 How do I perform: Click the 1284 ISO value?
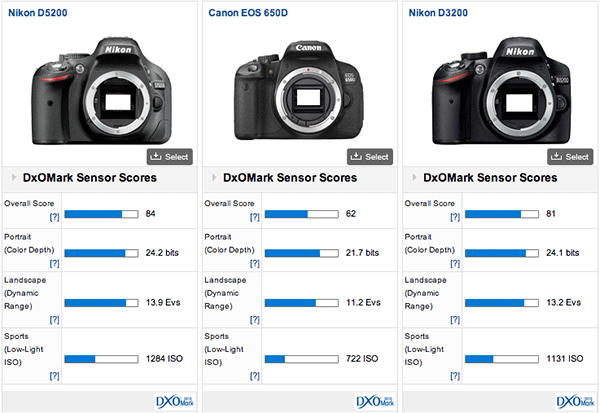pyautogui.click(x=164, y=359)
